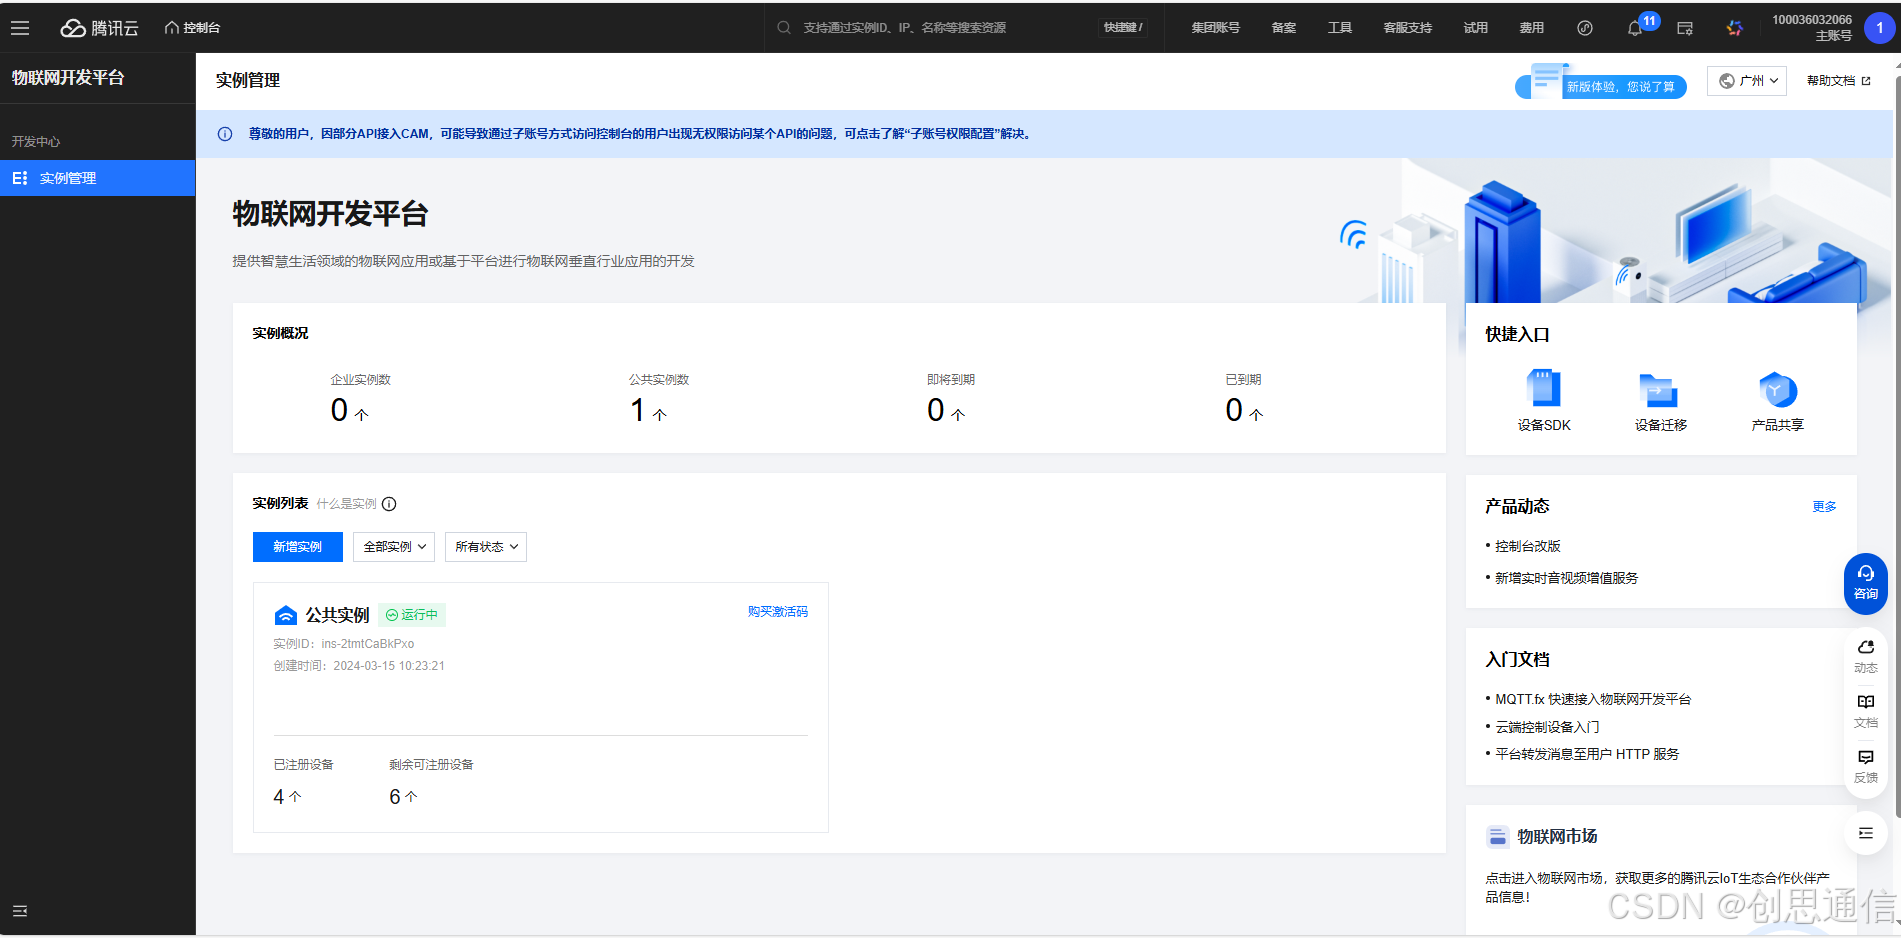Click the console settings panel icon
Image resolution: width=1901 pixels, height=938 pixels.
click(x=1685, y=28)
